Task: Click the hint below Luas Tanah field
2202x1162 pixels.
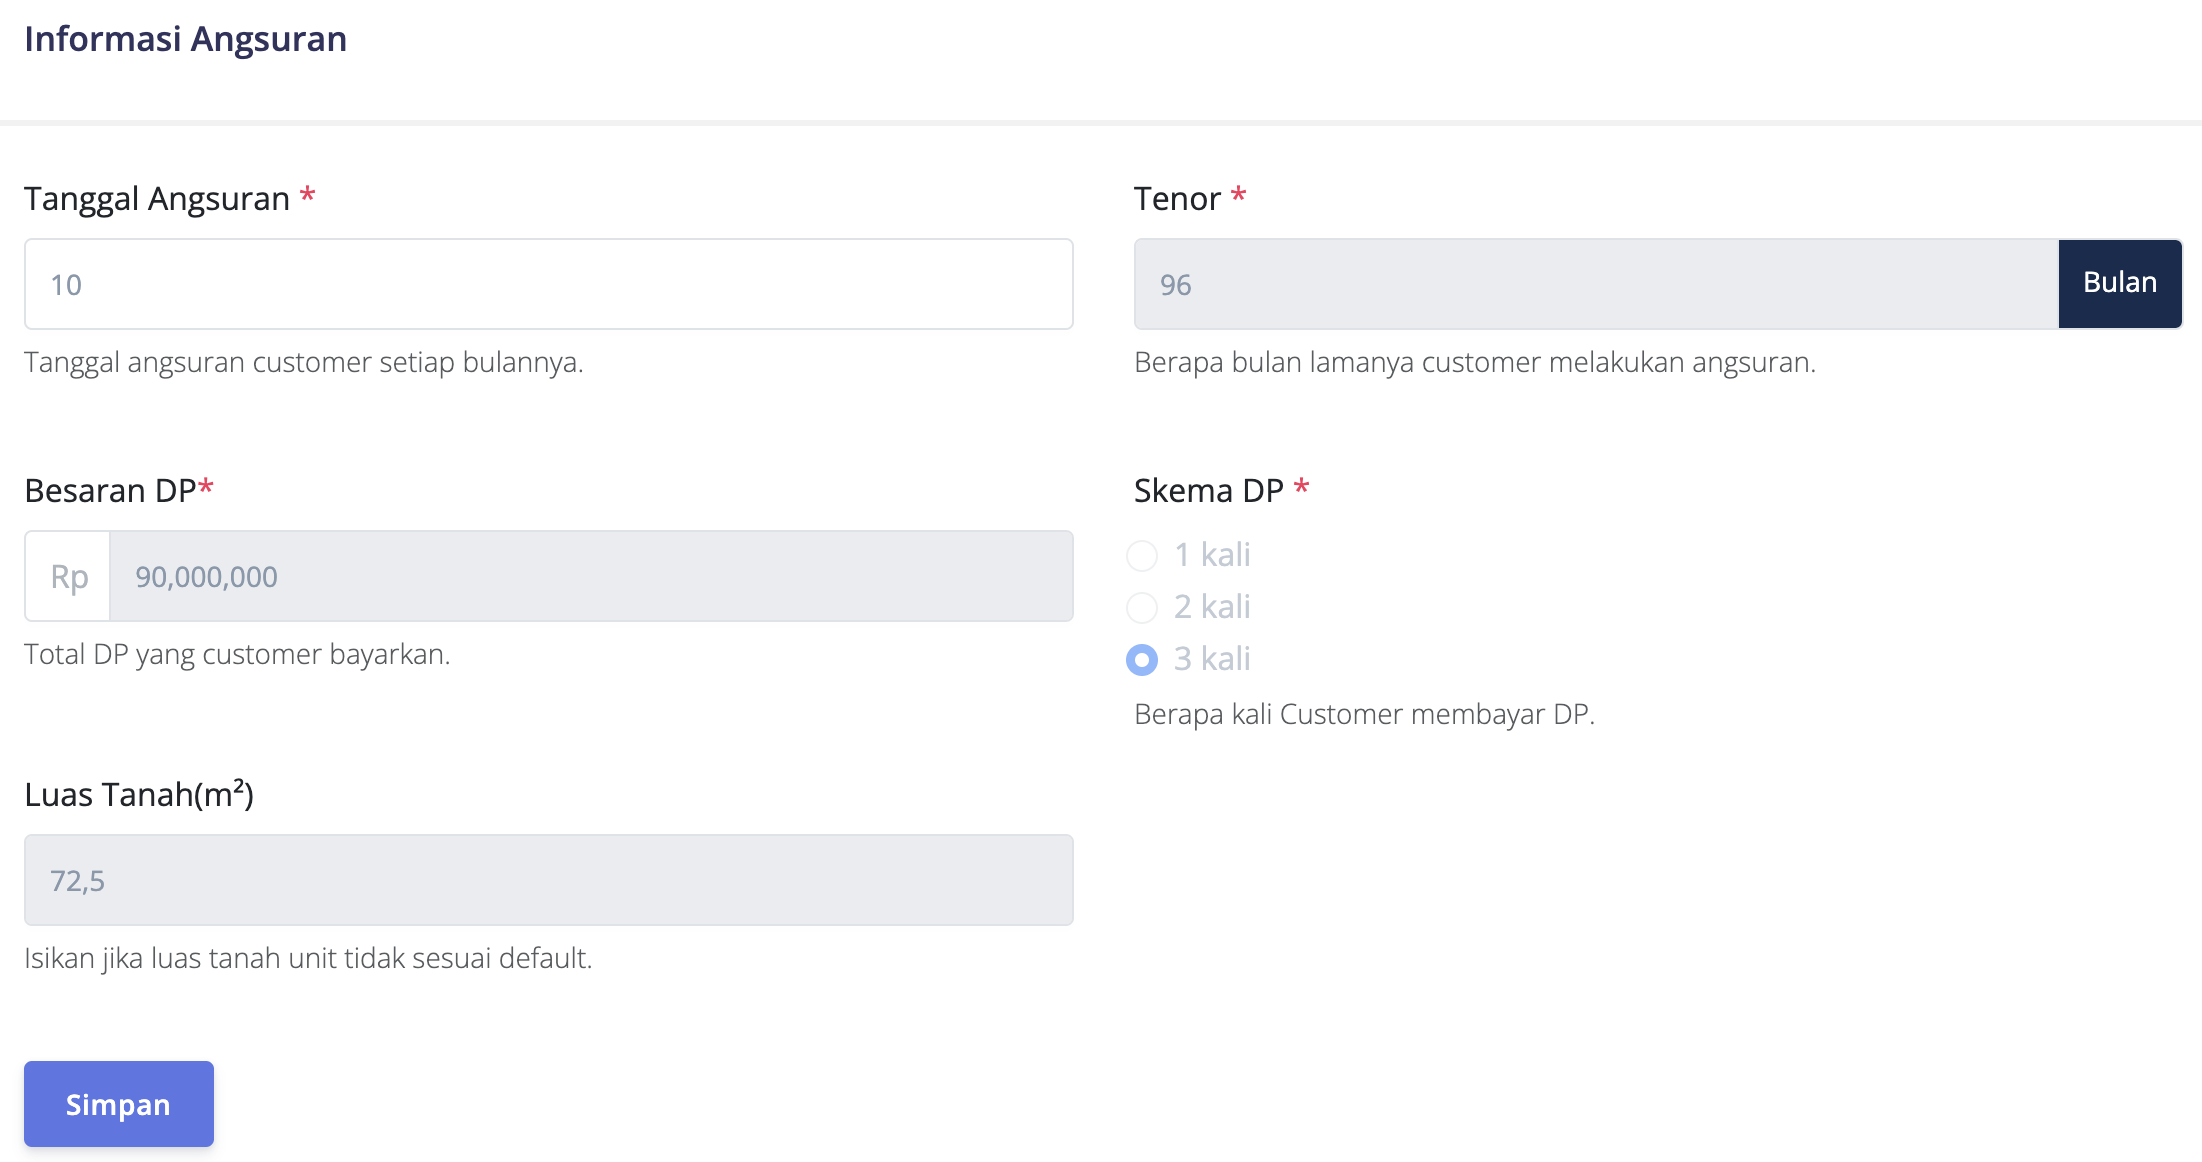Action: point(308,958)
